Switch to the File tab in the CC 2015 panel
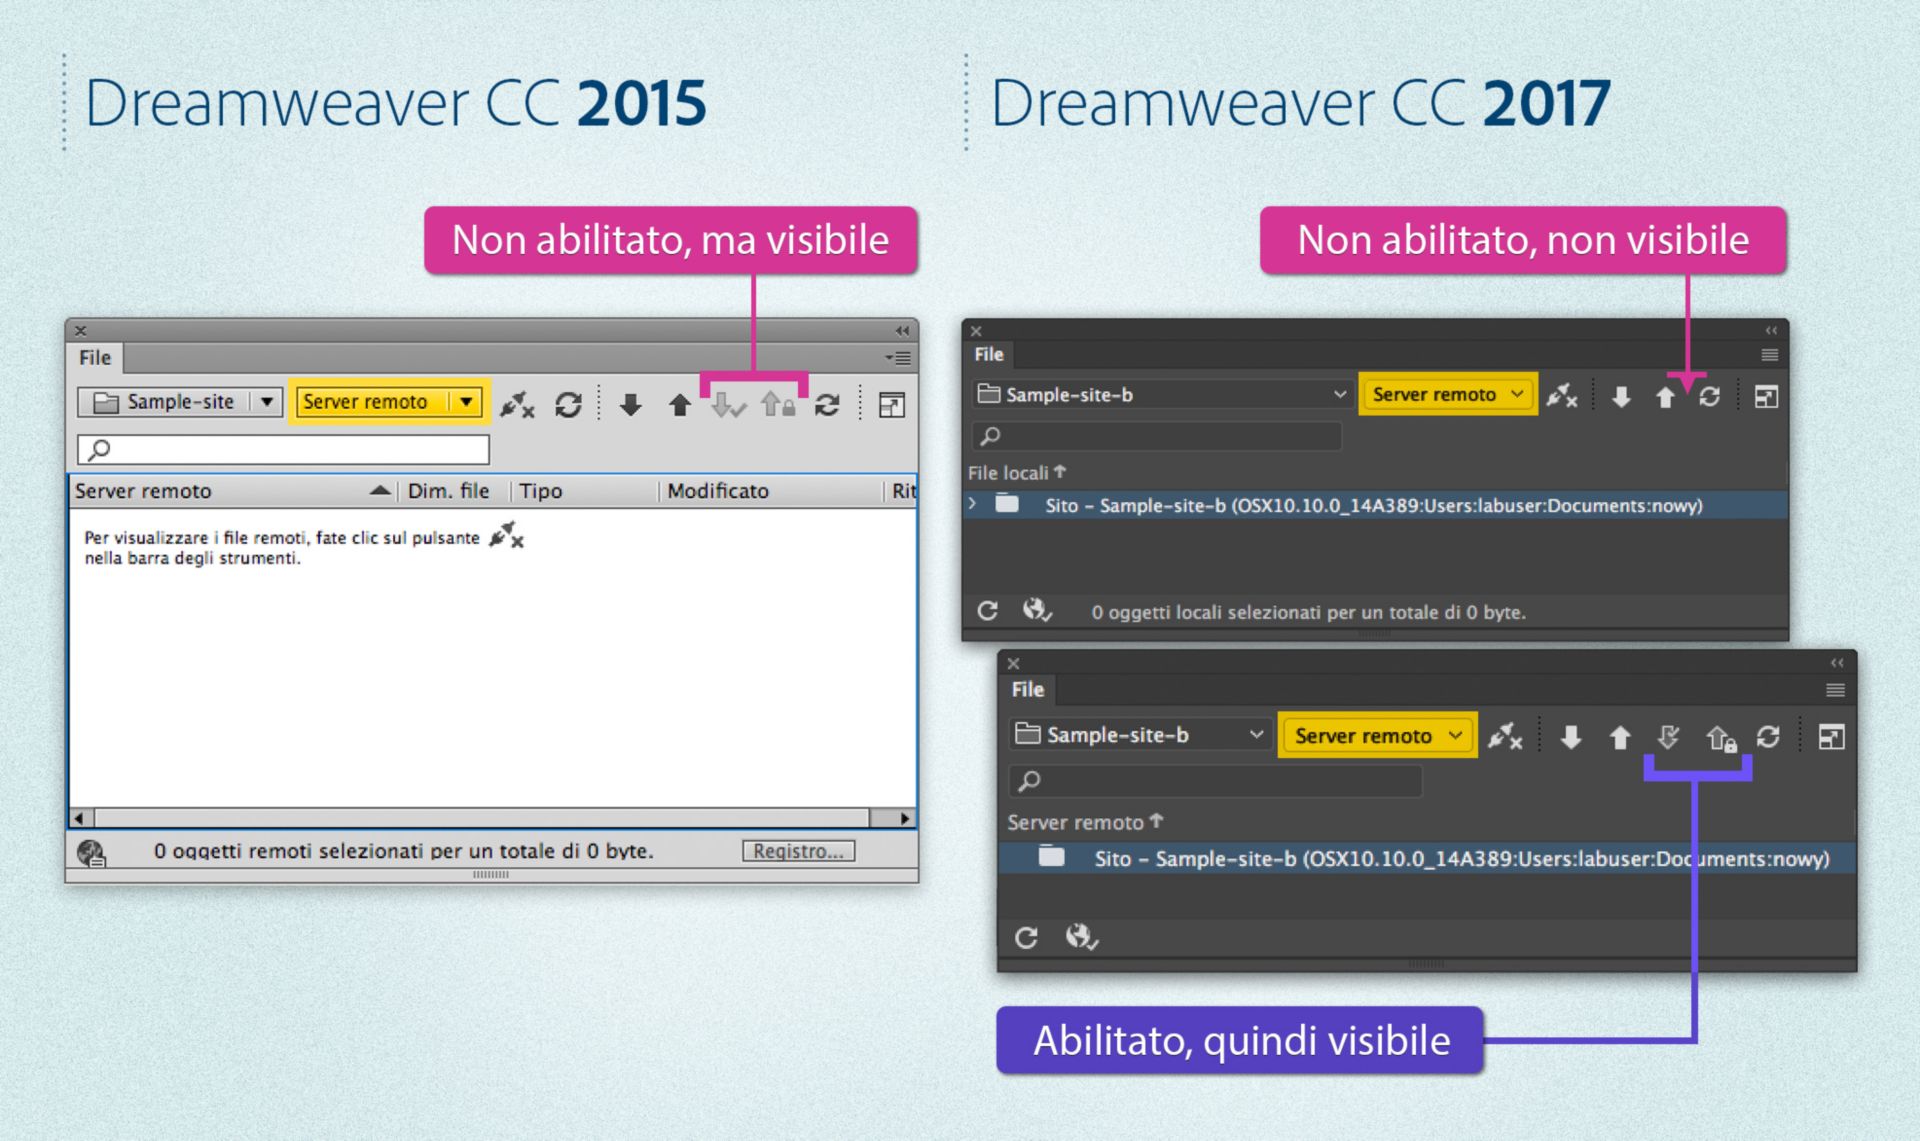The height and width of the screenshot is (1141, 1920). tap(93, 357)
